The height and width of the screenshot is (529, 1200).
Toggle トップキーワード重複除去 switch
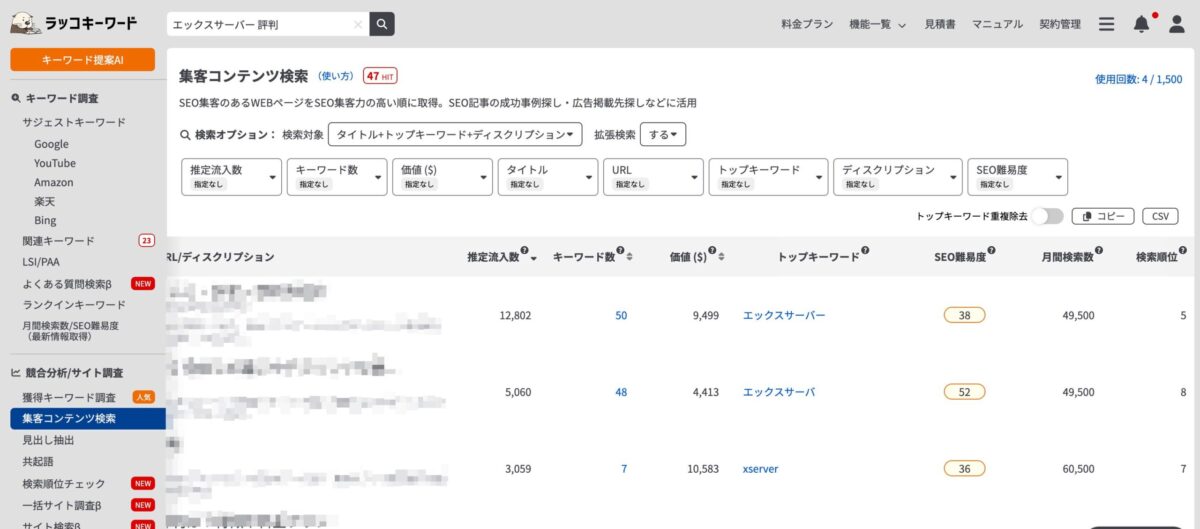pyautogui.click(x=1047, y=216)
